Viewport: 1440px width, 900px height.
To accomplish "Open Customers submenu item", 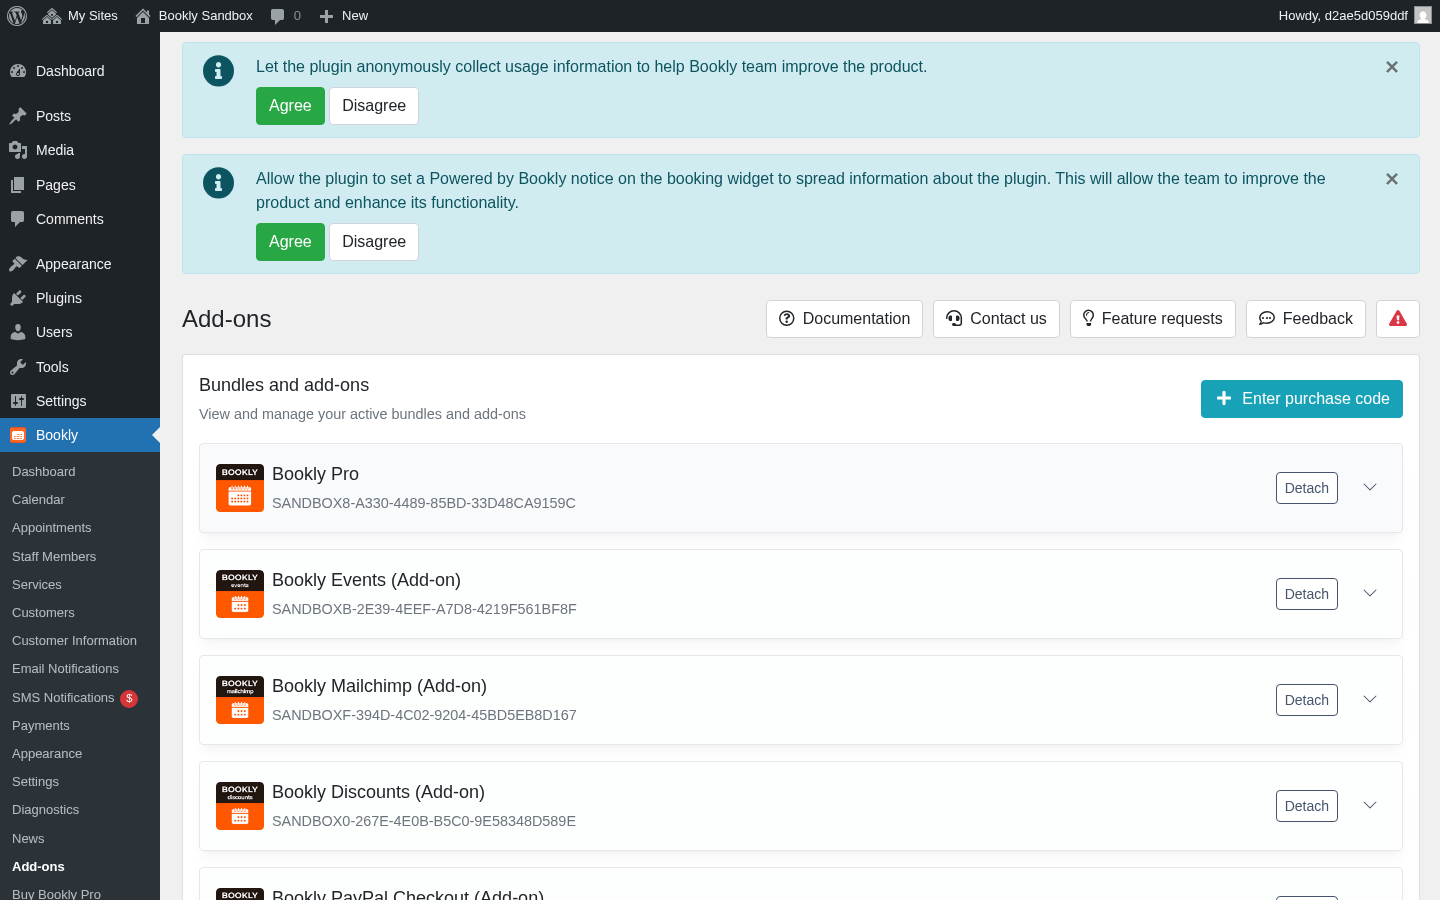I will tap(43, 613).
